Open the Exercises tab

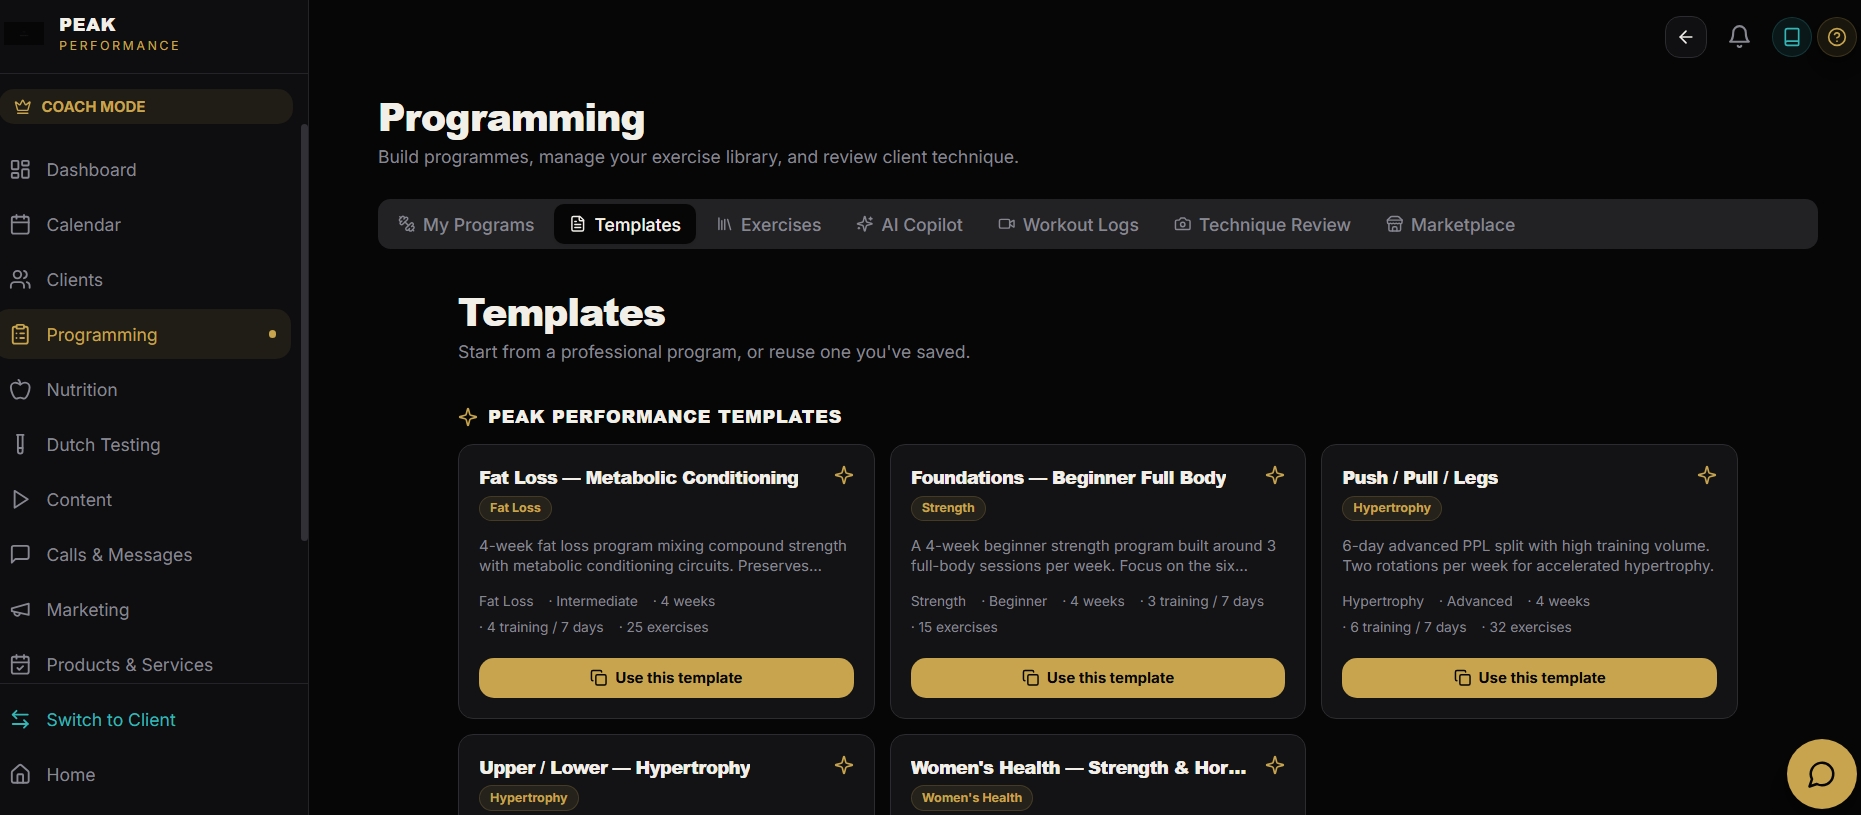(x=768, y=225)
